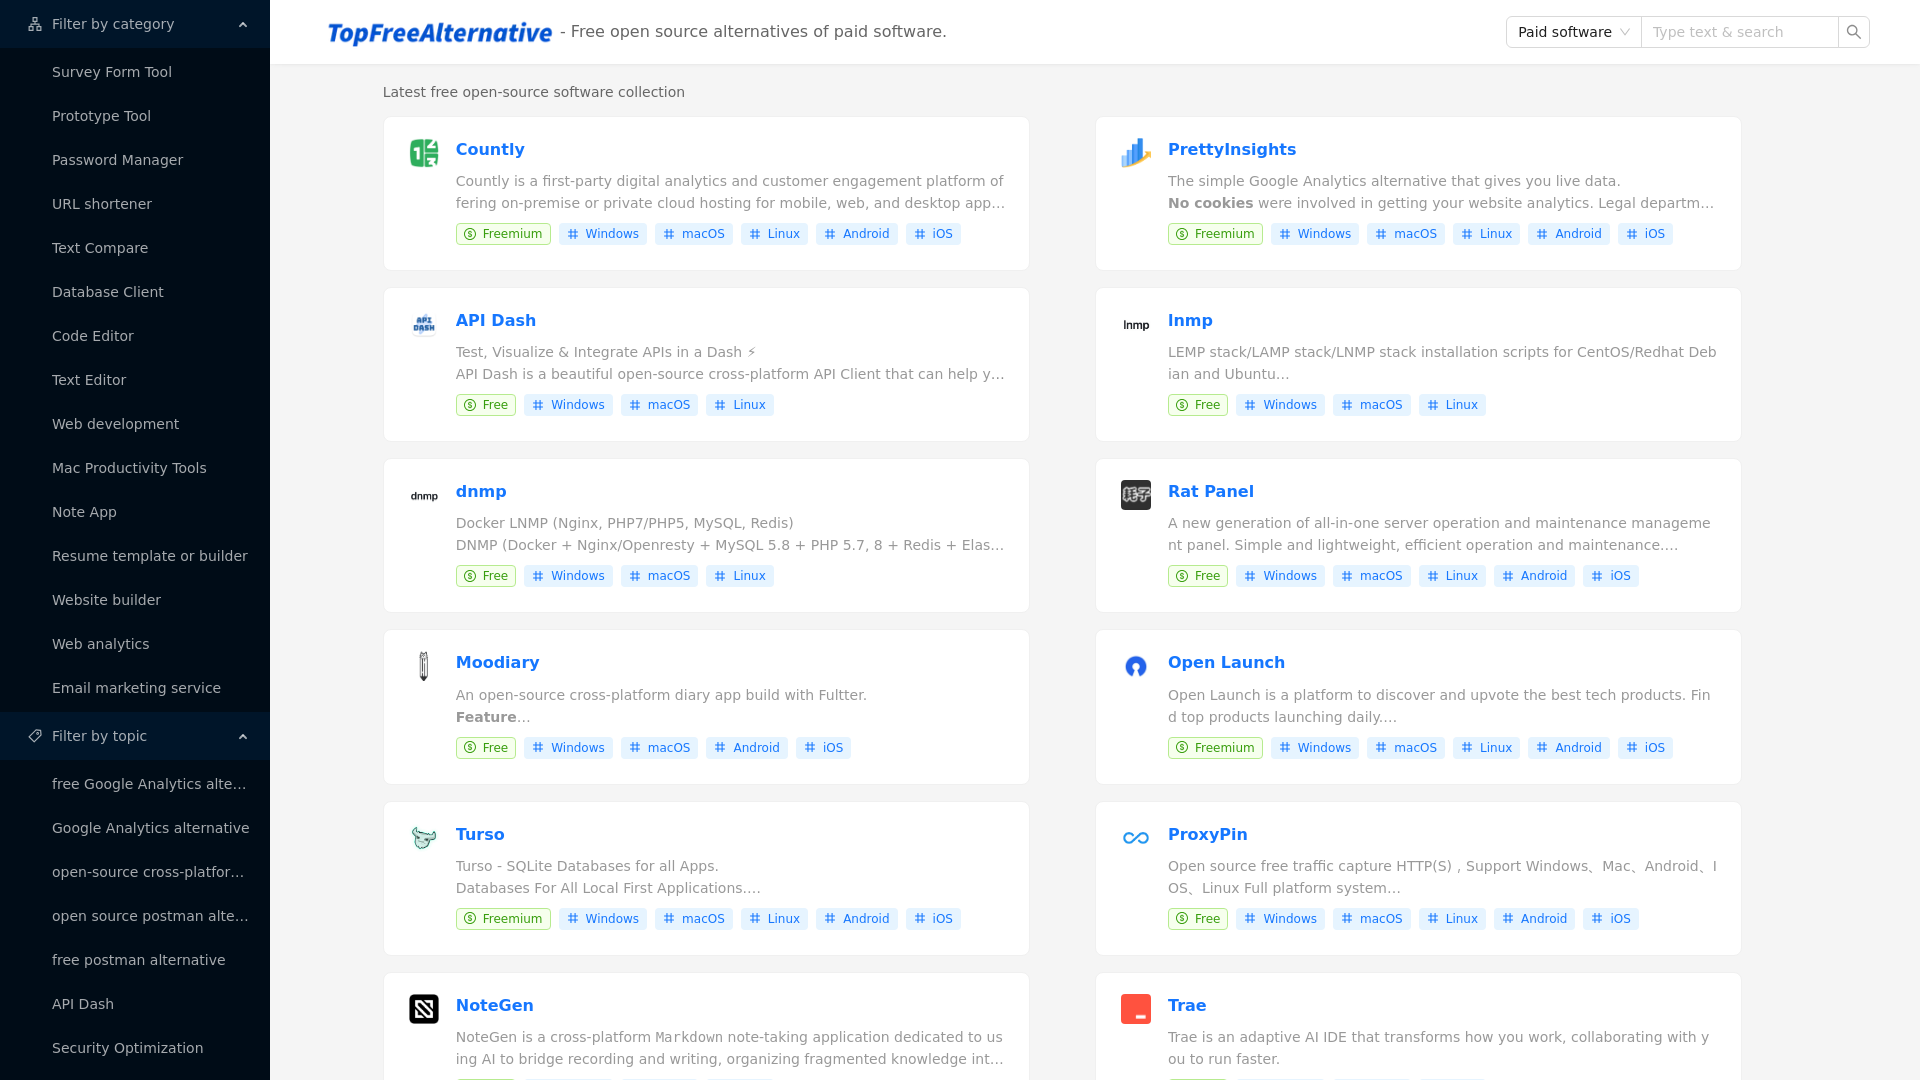
Task: Open the NoteGen title link
Action: (x=495, y=1005)
